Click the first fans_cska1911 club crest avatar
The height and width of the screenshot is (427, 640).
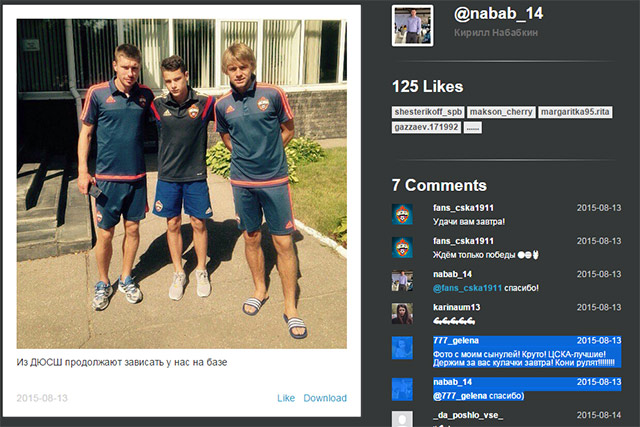402,214
